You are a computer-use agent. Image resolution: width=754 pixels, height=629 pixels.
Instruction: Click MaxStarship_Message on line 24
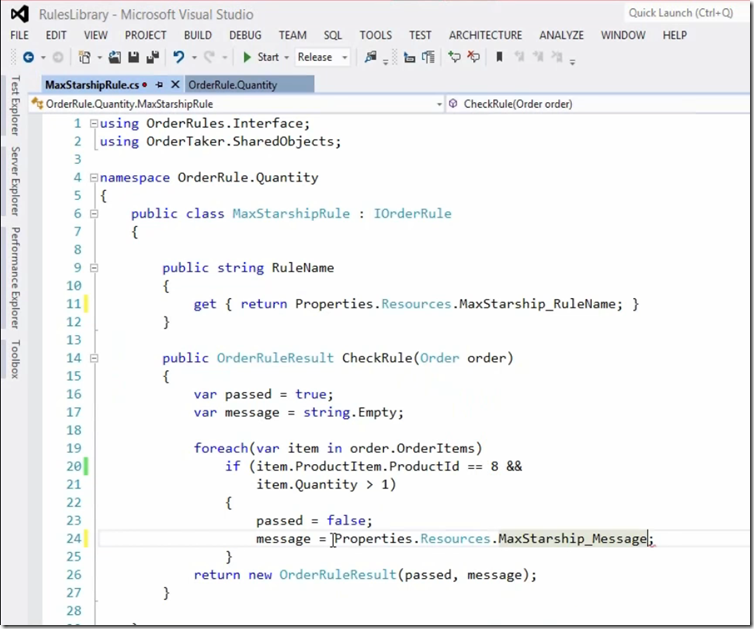pos(572,539)
